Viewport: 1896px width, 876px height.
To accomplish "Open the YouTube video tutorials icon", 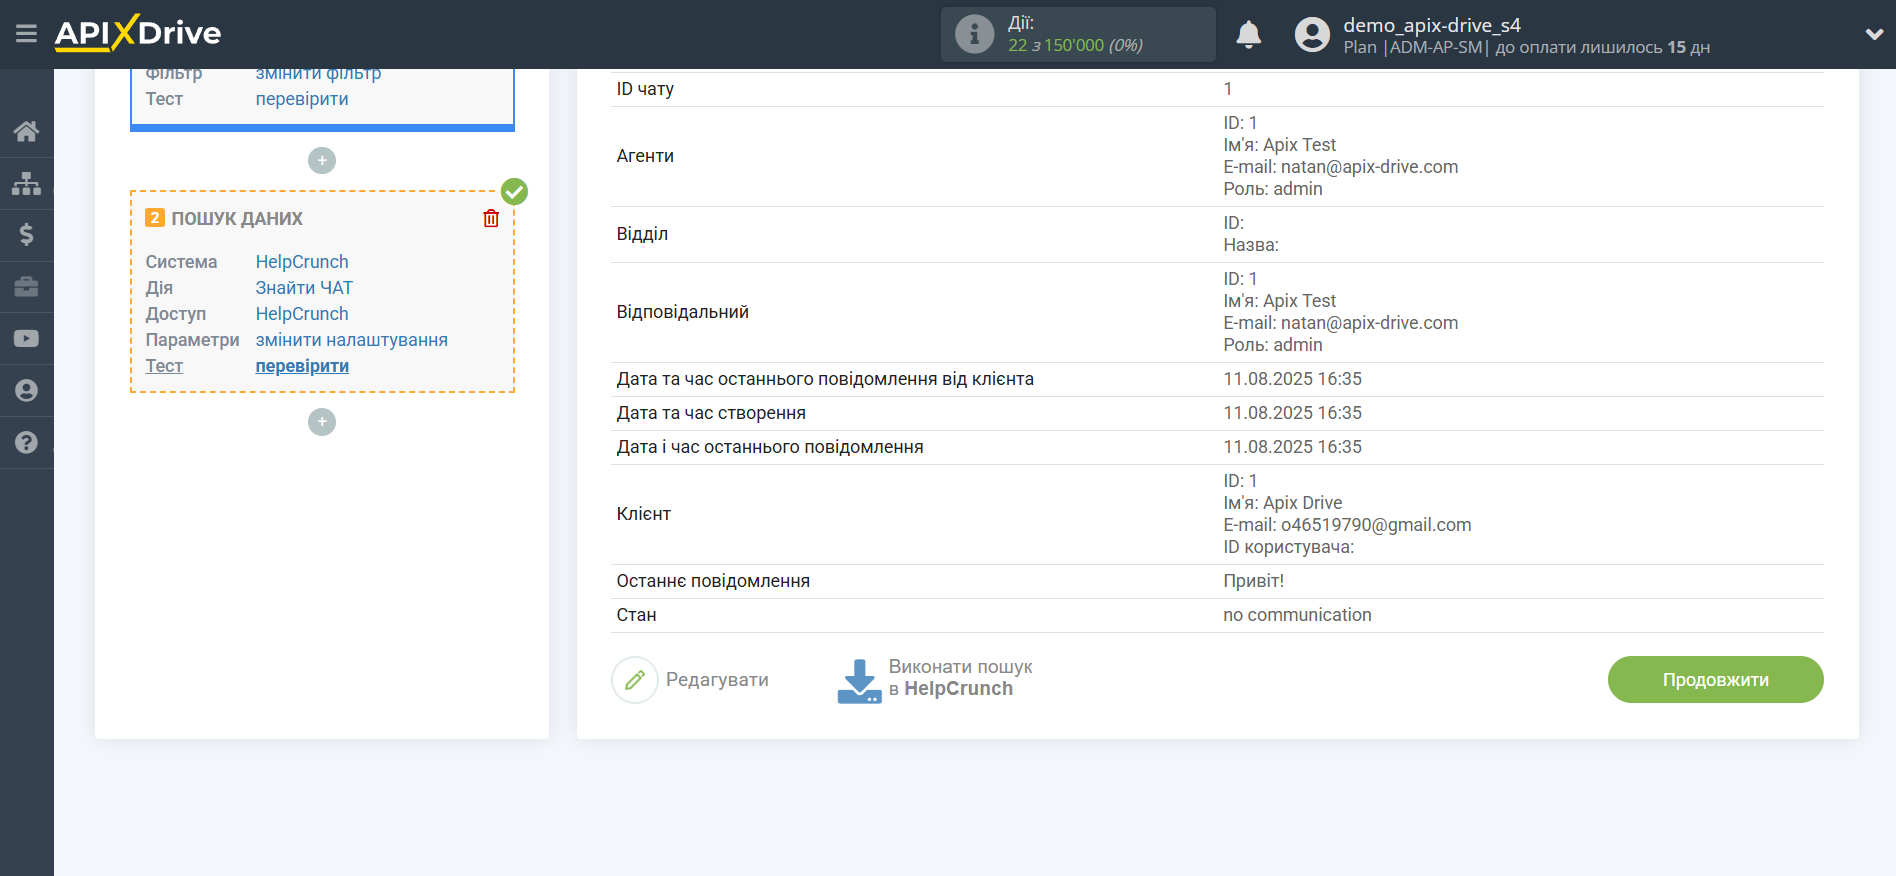I will [x=27, y=339].
